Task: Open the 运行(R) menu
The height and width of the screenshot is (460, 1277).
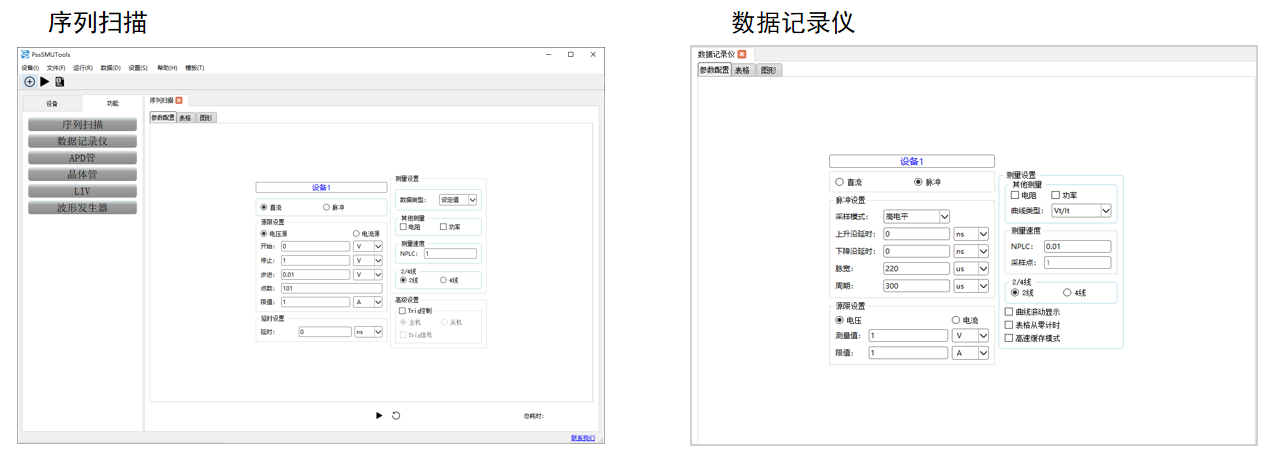Action: (83, 68)
